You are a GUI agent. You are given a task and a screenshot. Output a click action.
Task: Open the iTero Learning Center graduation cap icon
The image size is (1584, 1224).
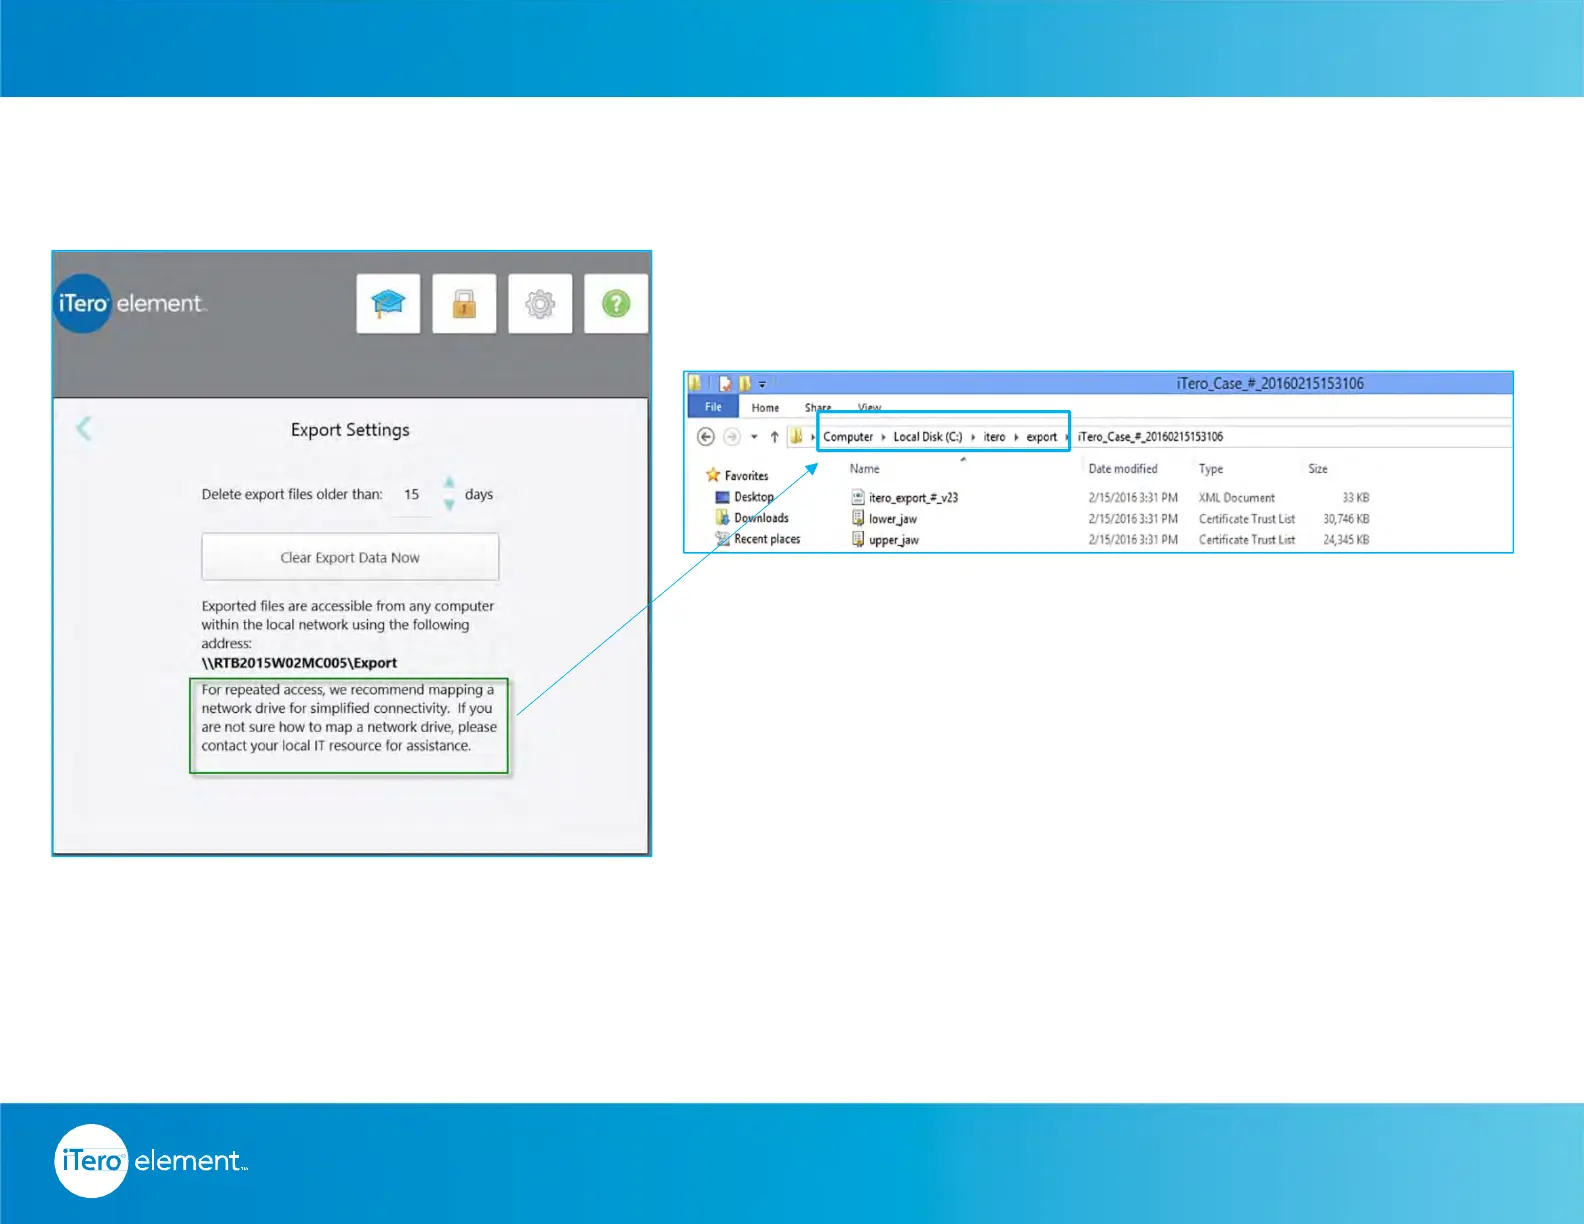pos(388,303)
